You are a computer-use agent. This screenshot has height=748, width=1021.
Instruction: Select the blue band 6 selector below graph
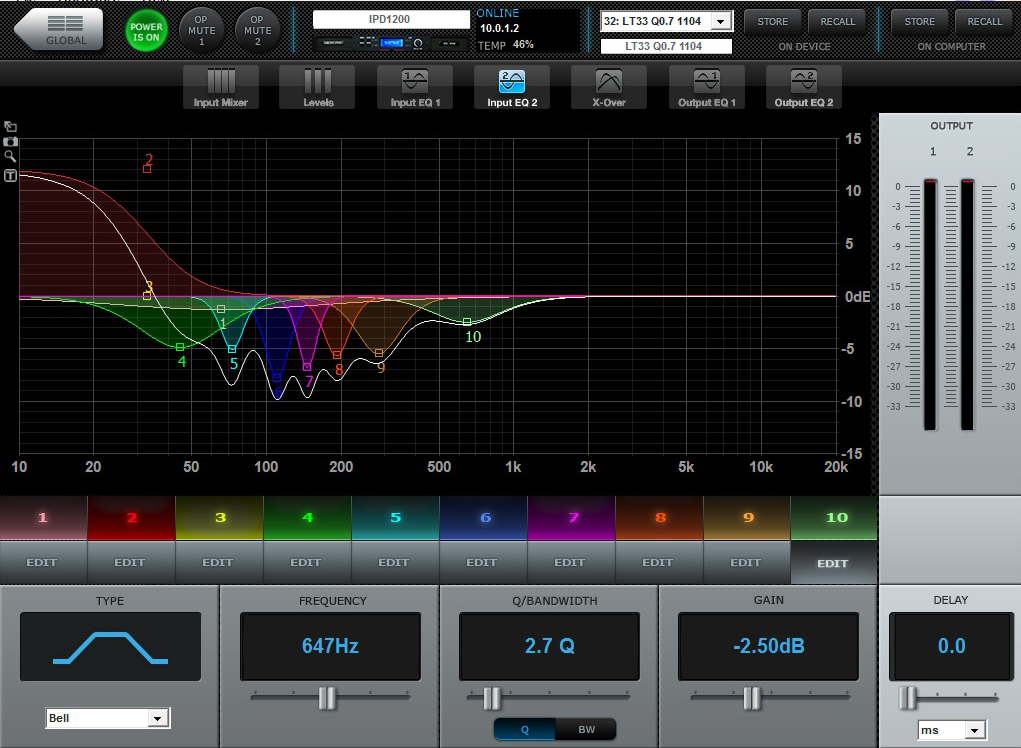[484, 518]
